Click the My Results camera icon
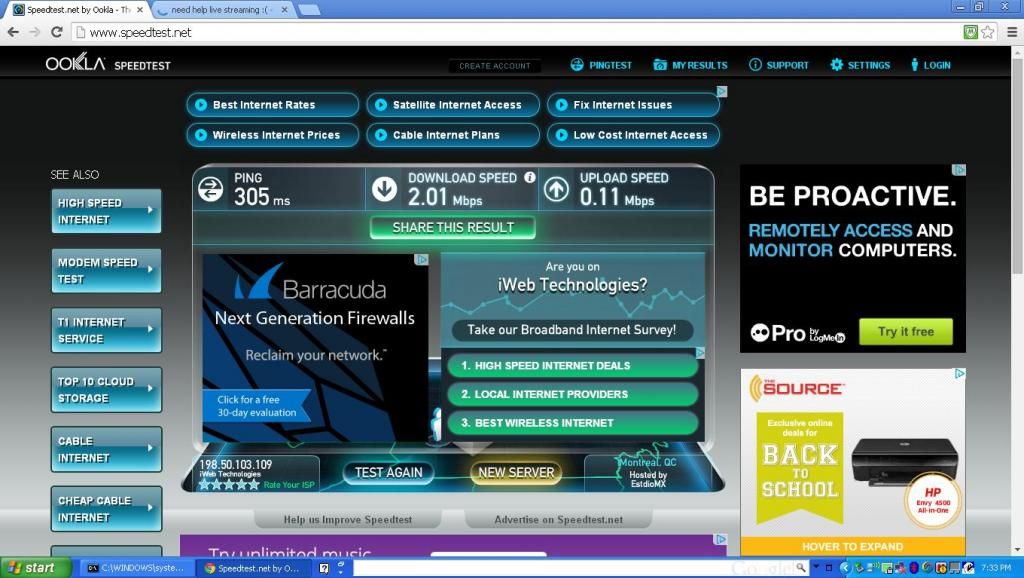 [660, 65]
